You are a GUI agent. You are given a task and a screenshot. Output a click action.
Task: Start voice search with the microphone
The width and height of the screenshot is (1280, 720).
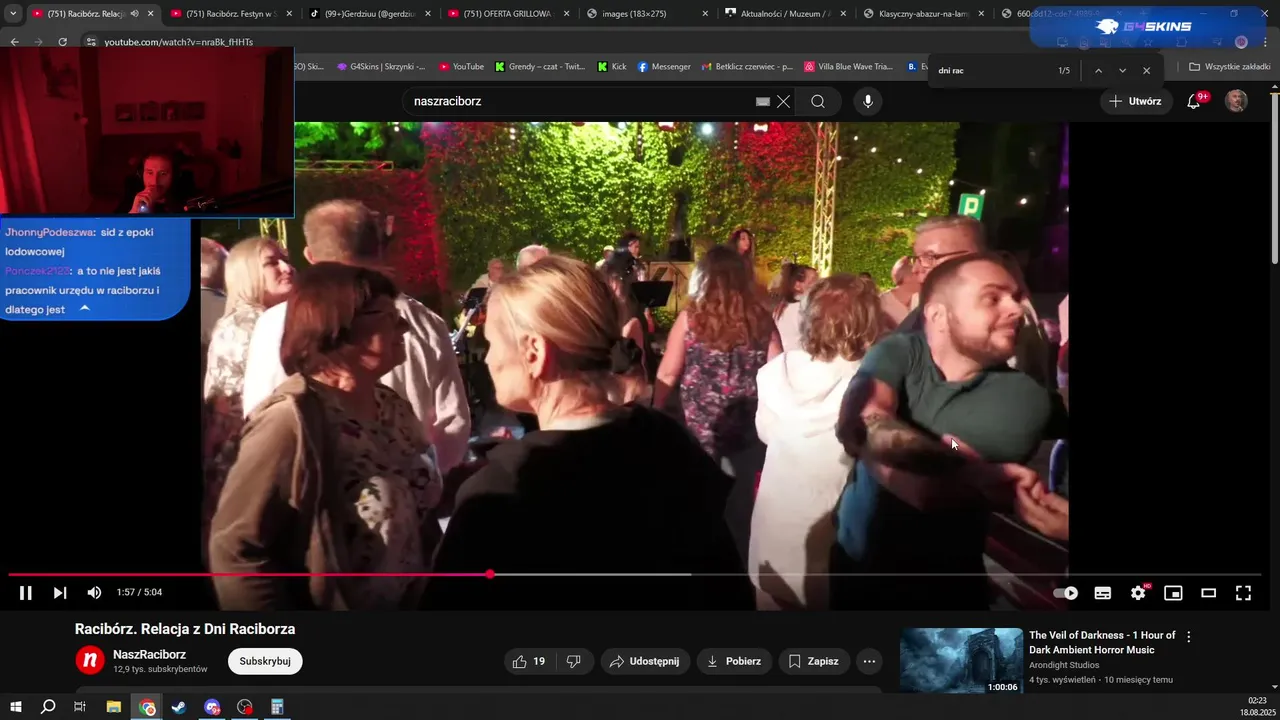[868, 101]
